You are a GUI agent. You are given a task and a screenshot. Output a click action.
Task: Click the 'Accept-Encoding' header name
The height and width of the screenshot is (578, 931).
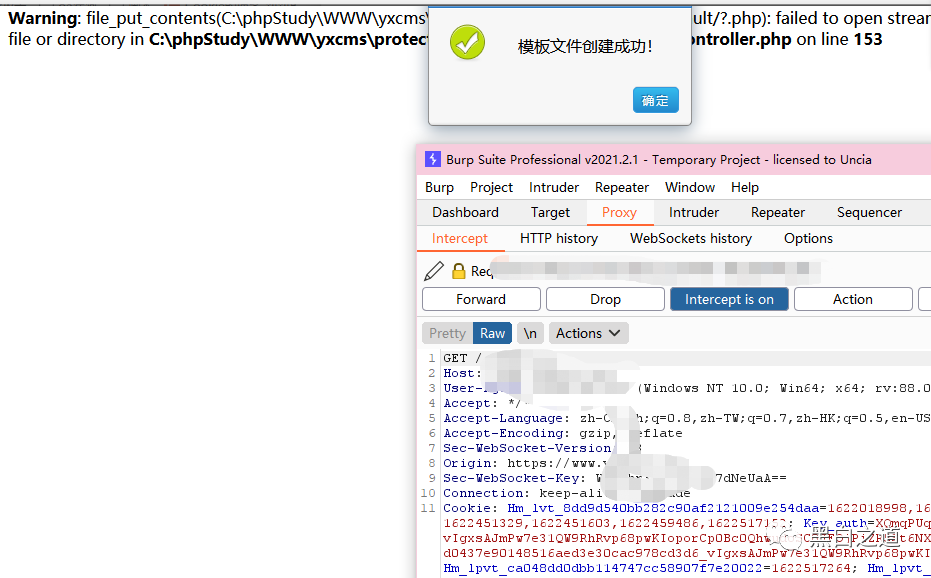pyautogui.click(x=506, y=433)
